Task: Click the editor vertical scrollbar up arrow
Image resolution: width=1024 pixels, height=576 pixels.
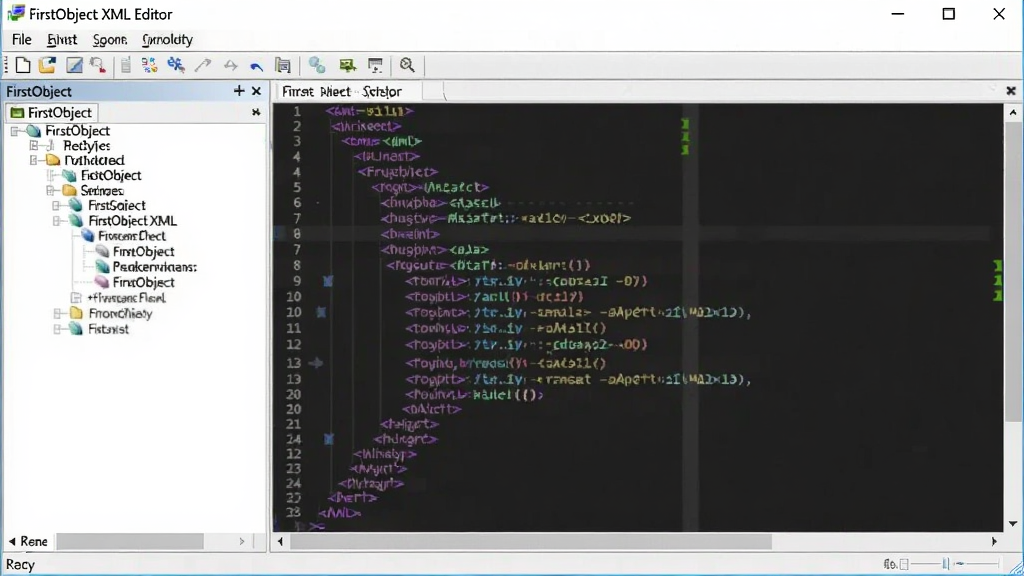Action: [1013, 112]
